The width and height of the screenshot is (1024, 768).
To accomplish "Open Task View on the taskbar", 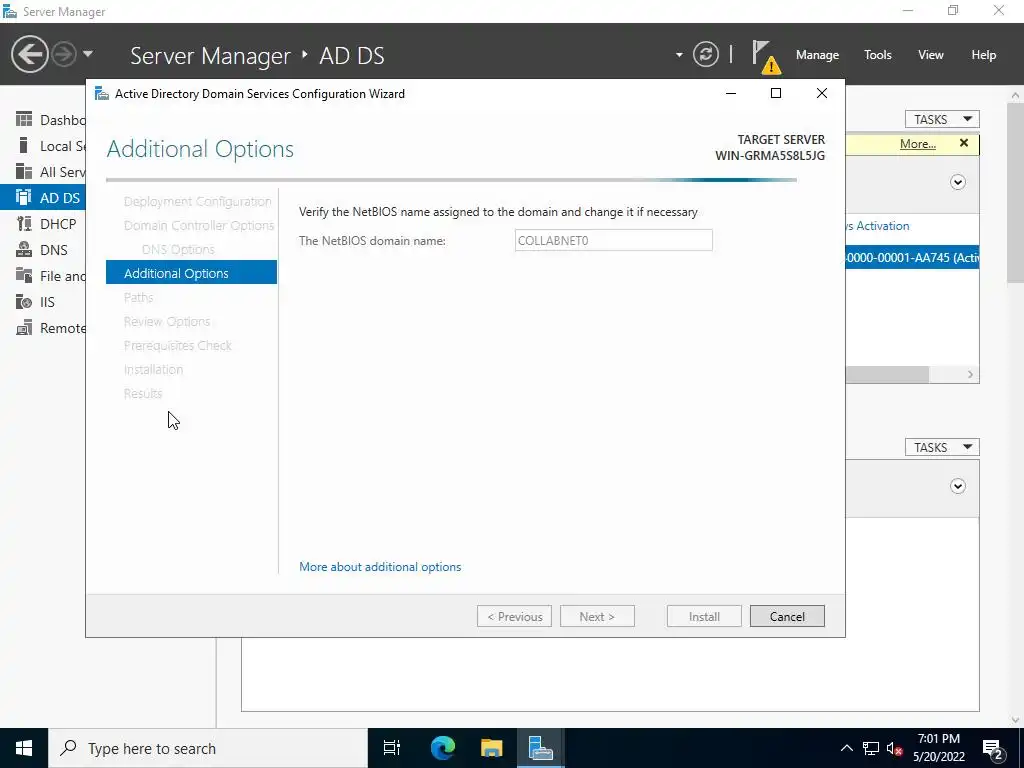I will [392, 748].
